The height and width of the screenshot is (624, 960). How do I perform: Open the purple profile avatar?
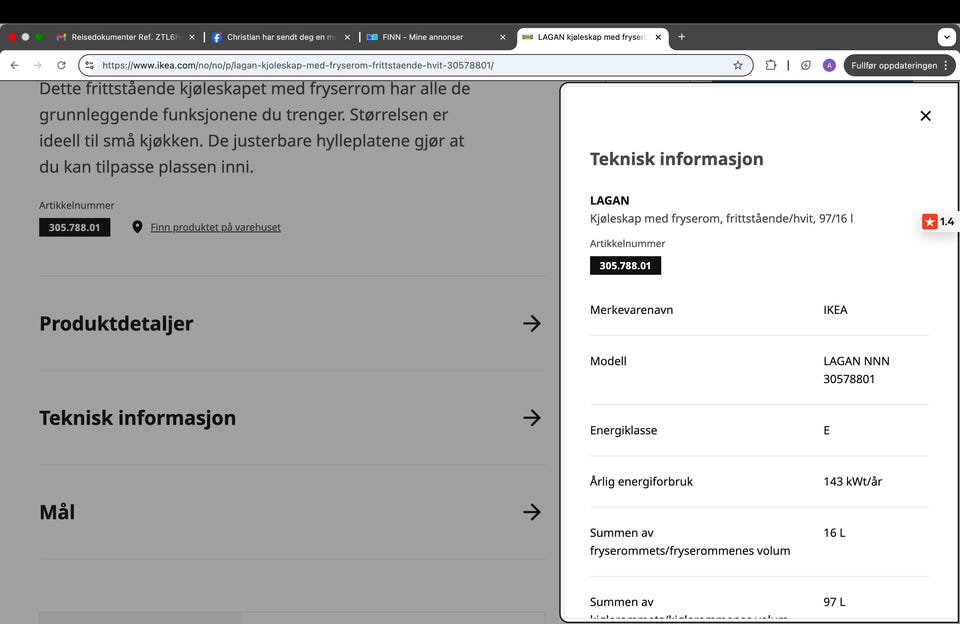[829, 65]
